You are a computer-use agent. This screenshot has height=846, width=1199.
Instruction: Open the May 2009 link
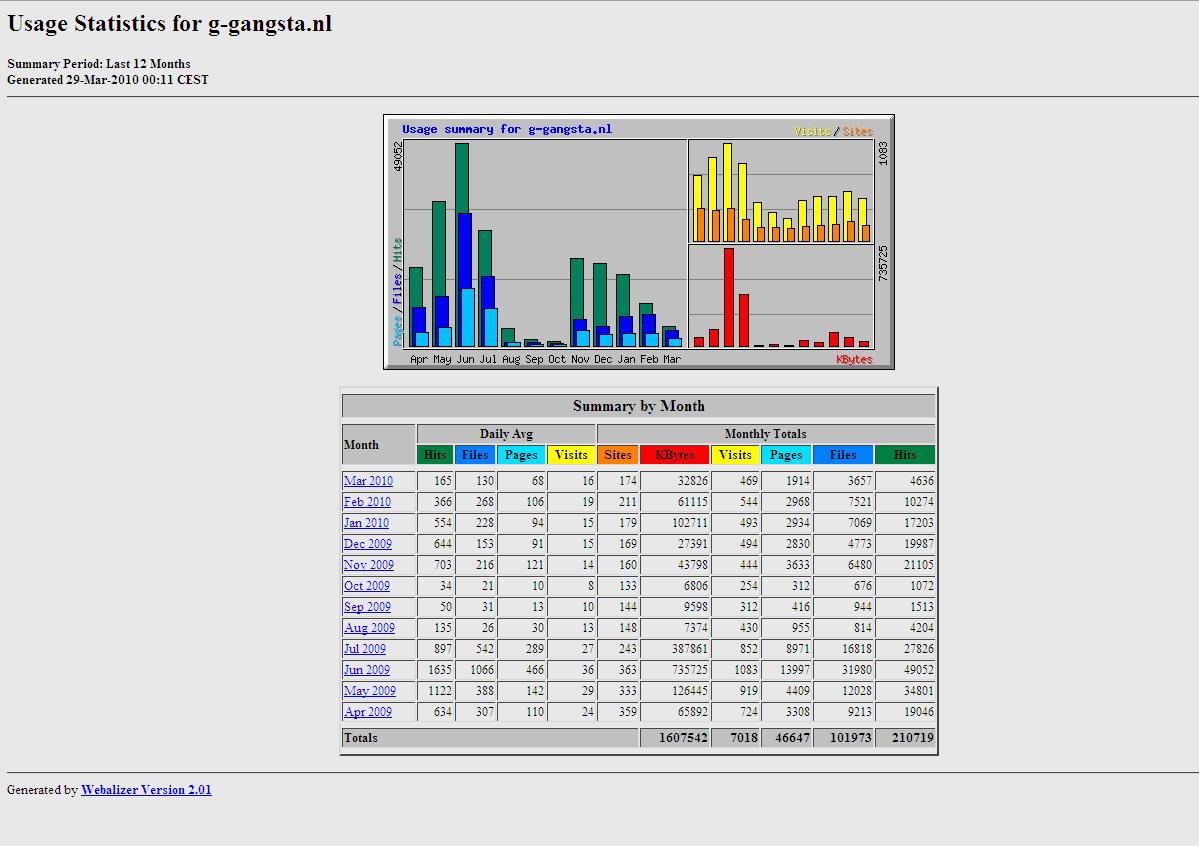point(369,691)
